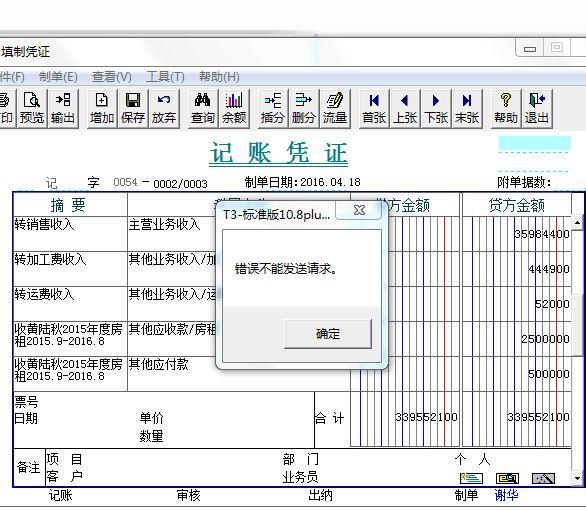586x510 pixels.
Task: Click yellow middle icon above 谢华
Action: [507, 478]
